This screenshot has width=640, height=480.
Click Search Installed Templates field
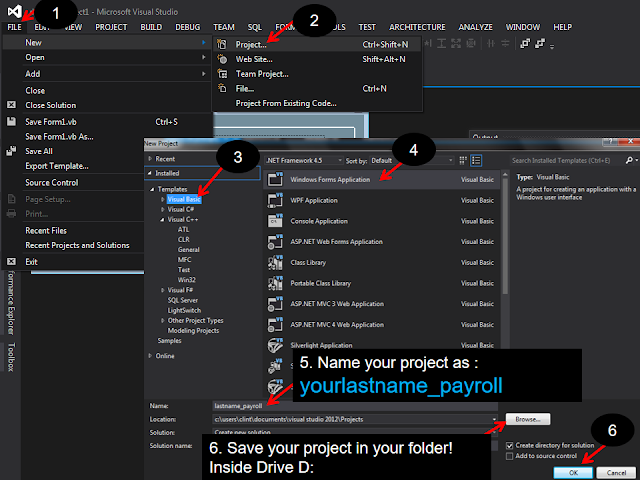(567, 160)
